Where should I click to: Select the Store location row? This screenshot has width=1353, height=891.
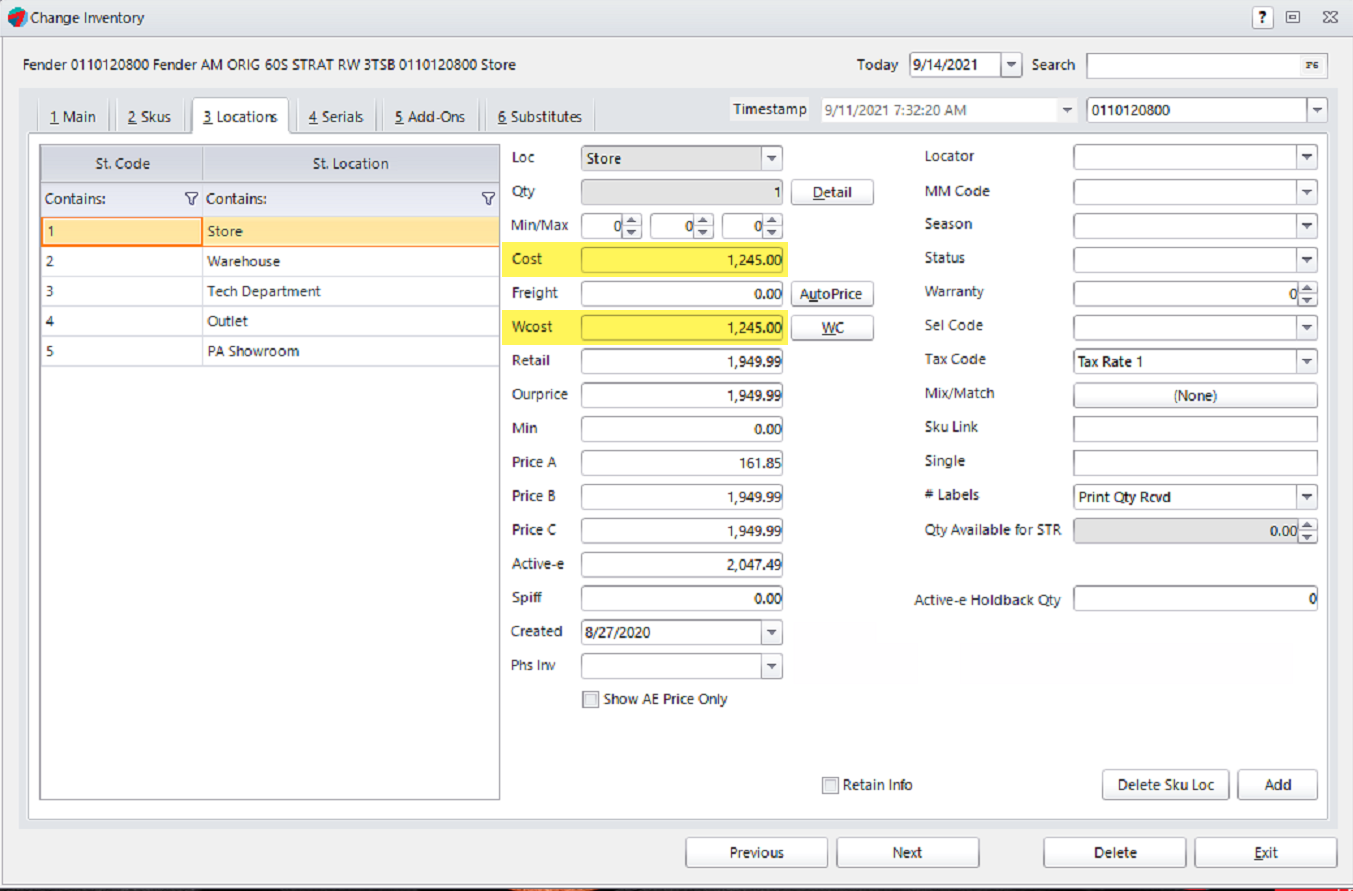[x=269, y=231]
